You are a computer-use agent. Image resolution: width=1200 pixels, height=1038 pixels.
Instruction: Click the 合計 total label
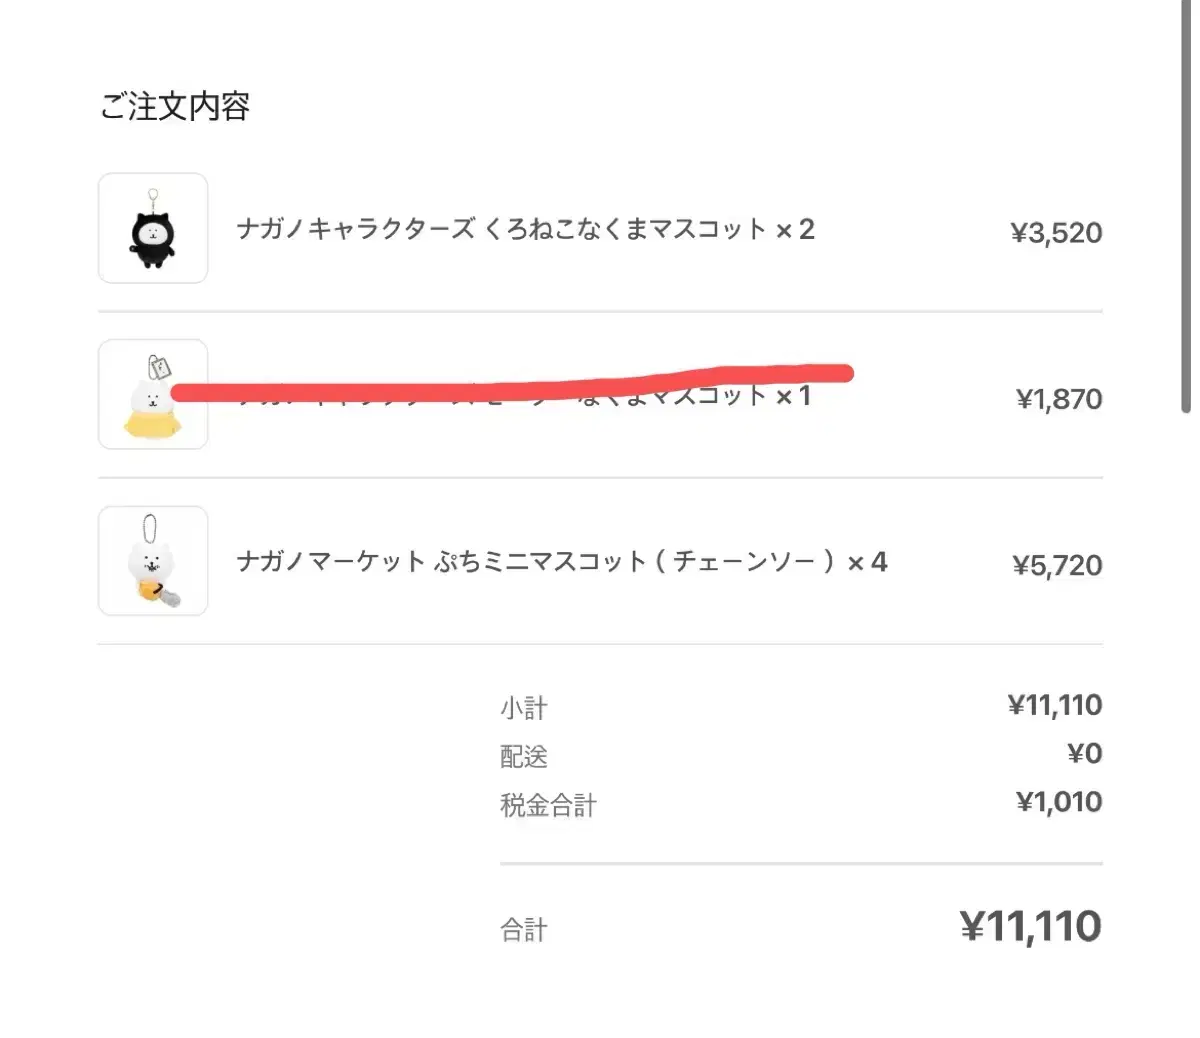point(524,930)
